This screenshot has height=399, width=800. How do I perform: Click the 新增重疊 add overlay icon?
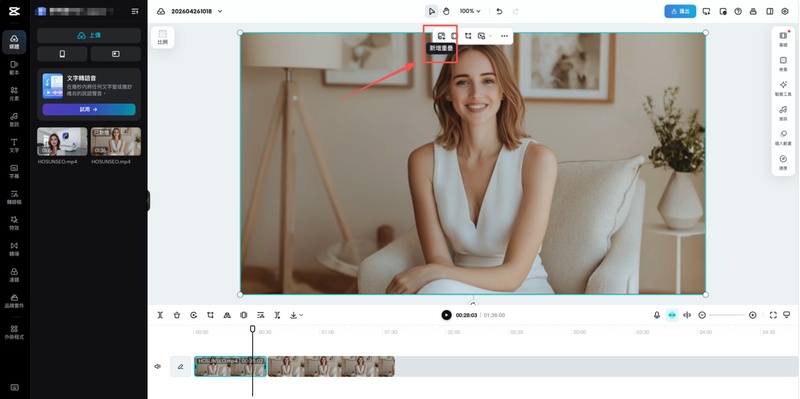pyautogui.click(x=441, y=36)
